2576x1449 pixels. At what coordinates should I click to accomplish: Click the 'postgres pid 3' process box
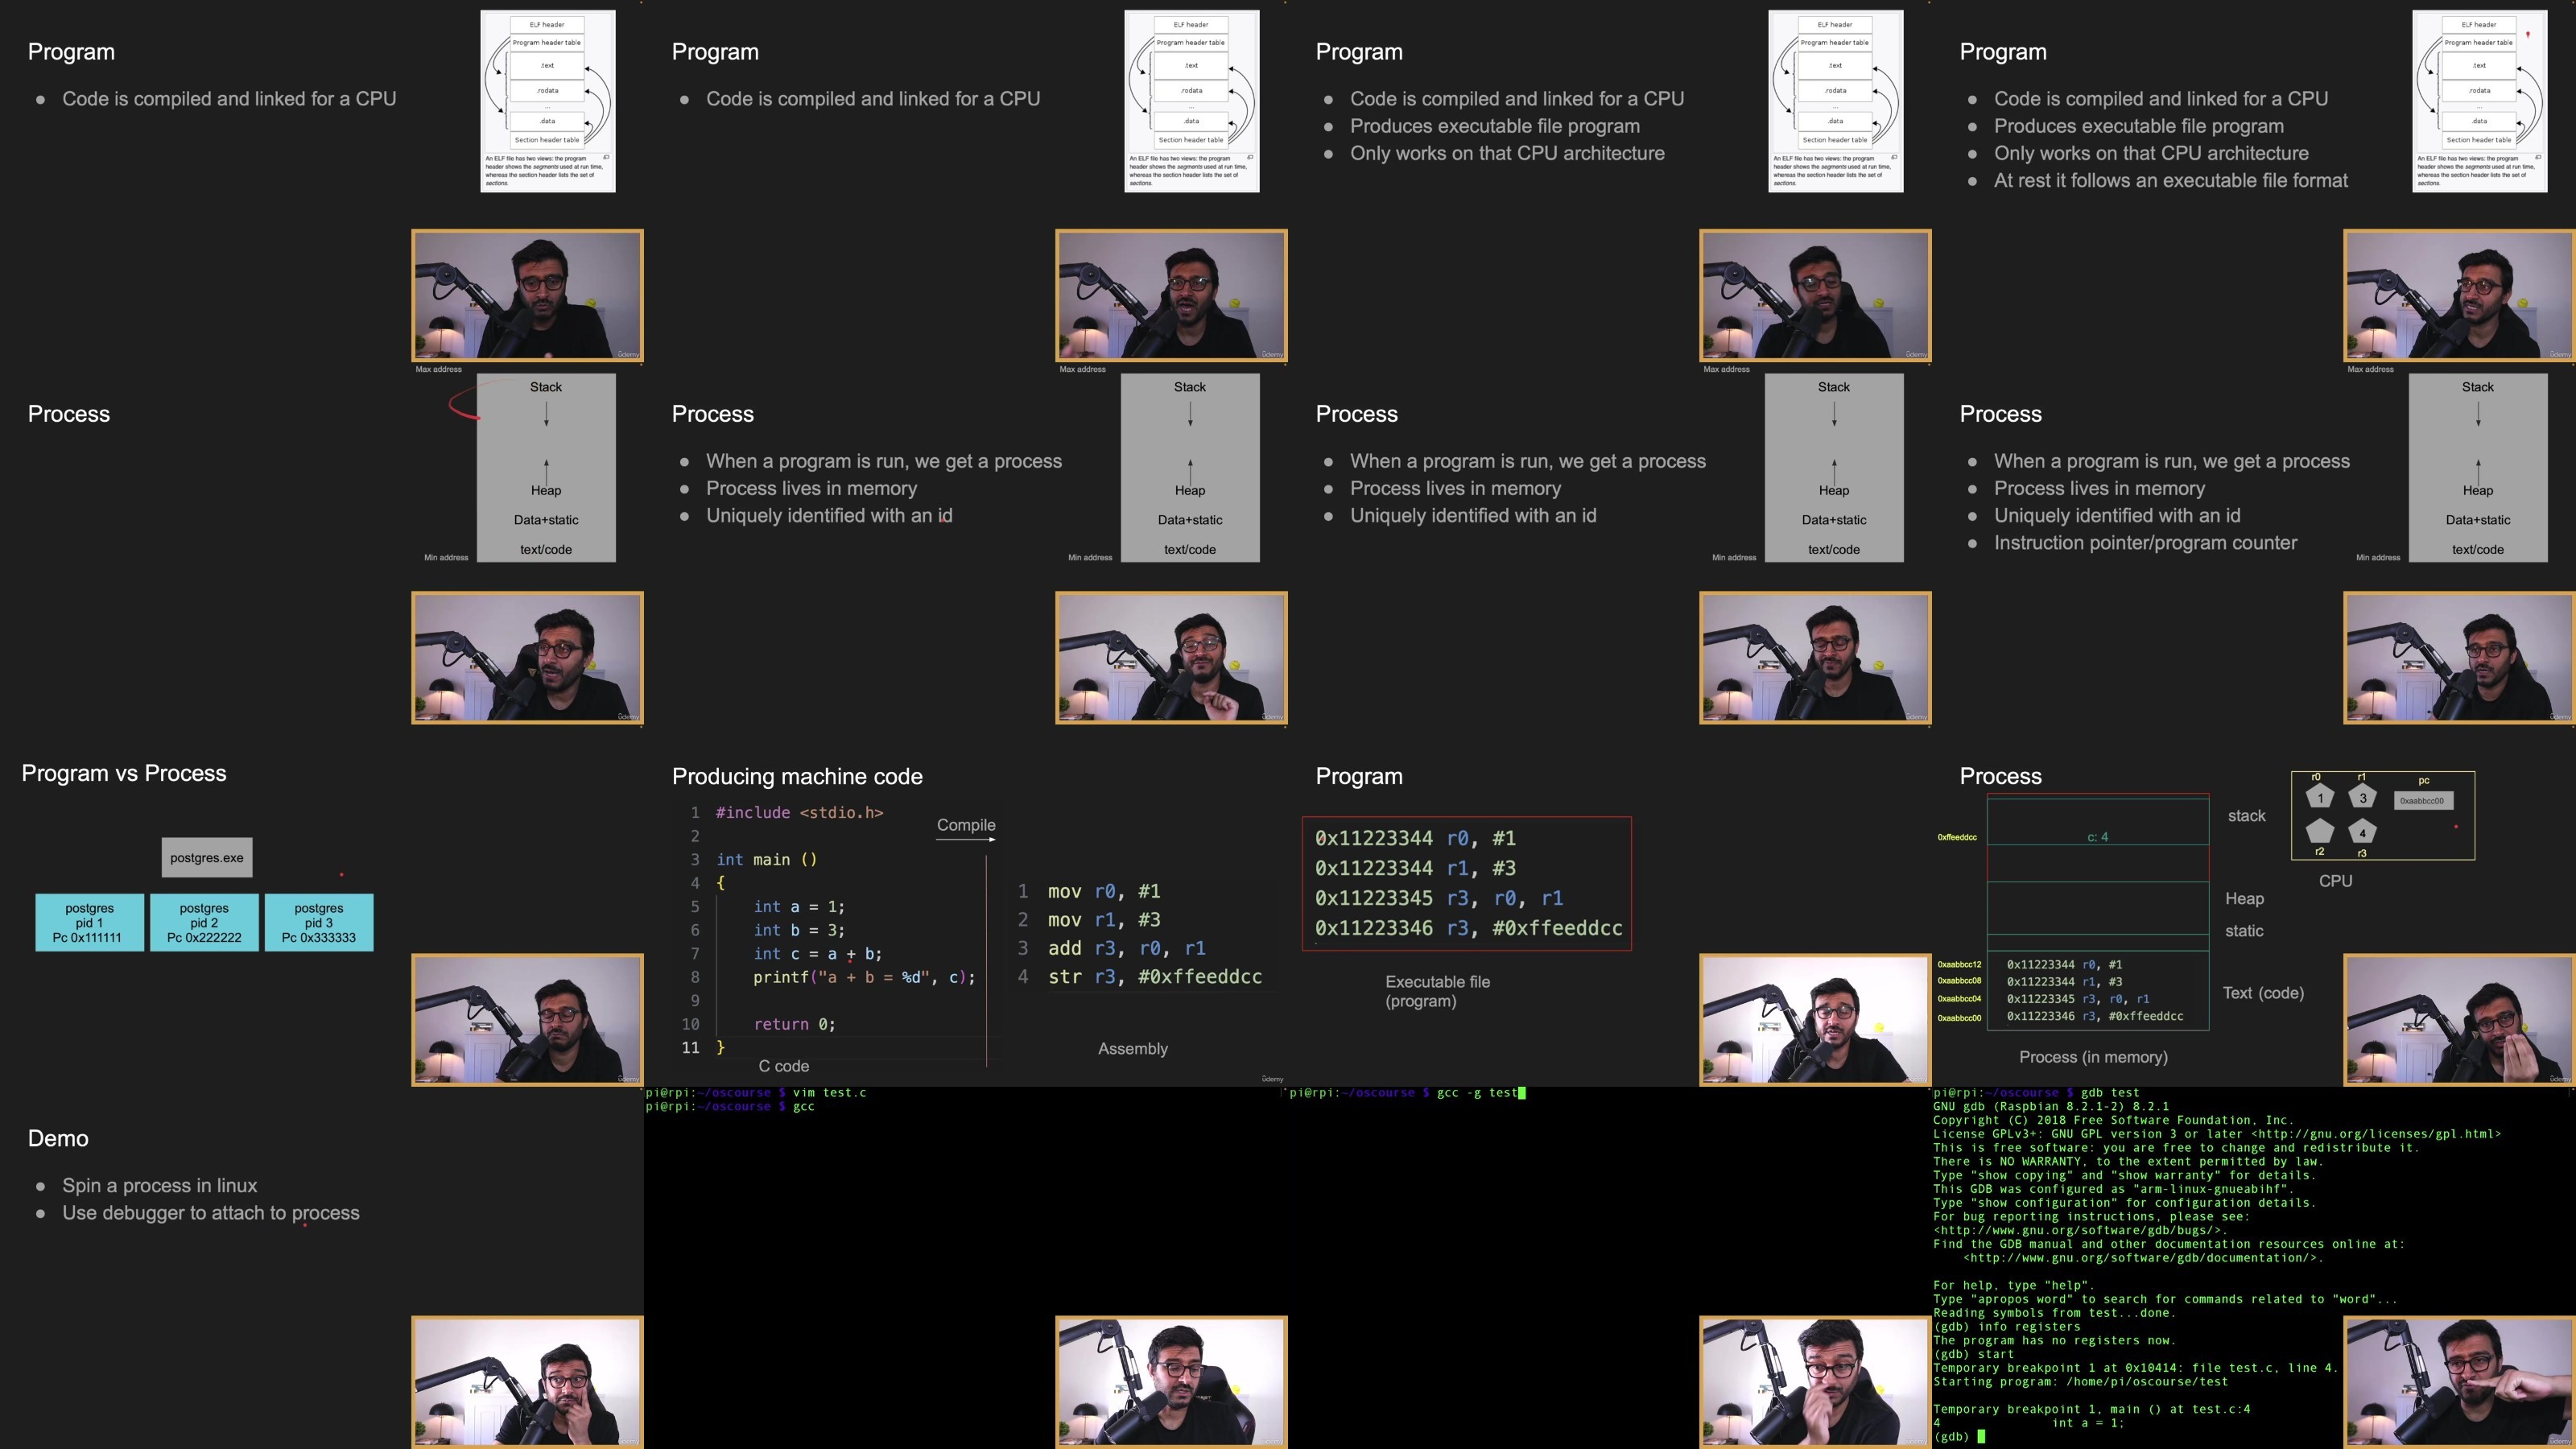tap(319, 922)
